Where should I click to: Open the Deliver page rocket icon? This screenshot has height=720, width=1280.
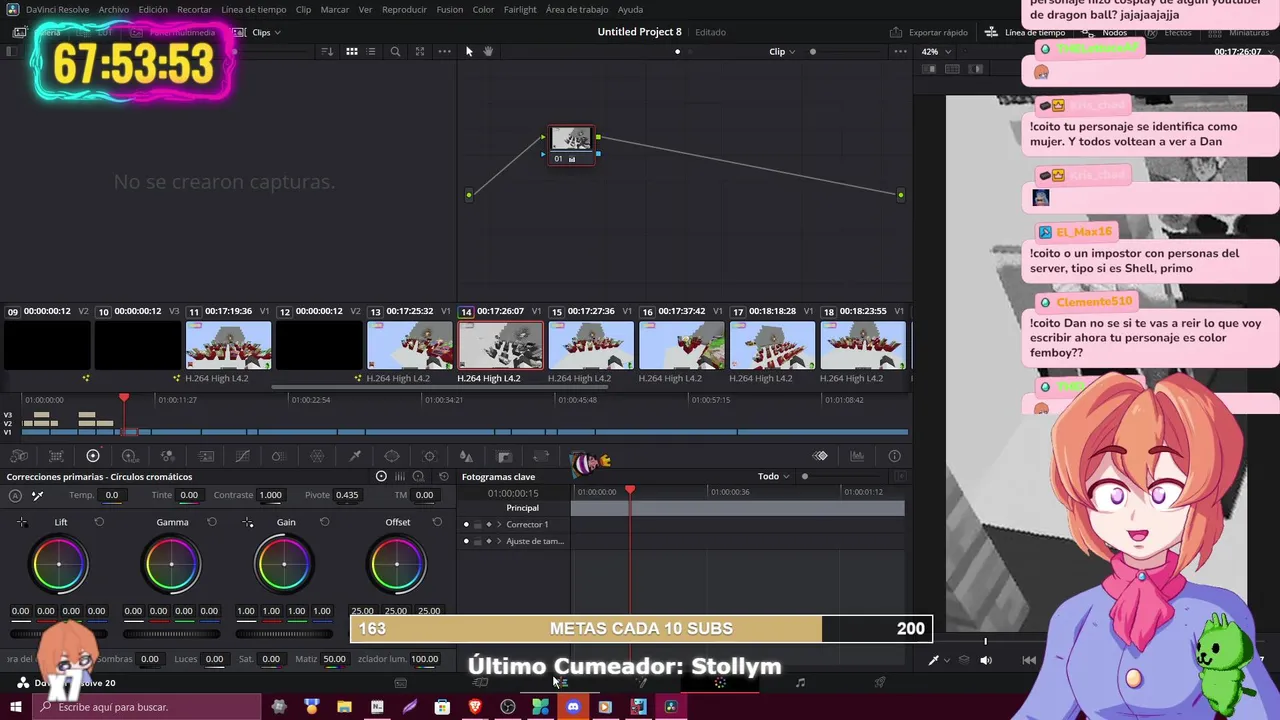tap(880, 683)
